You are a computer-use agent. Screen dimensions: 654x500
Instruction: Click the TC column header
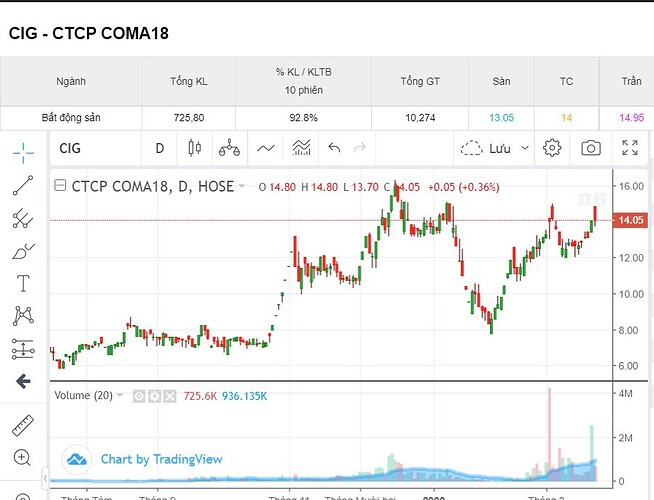pyautogui.click(x=566, y=81)
